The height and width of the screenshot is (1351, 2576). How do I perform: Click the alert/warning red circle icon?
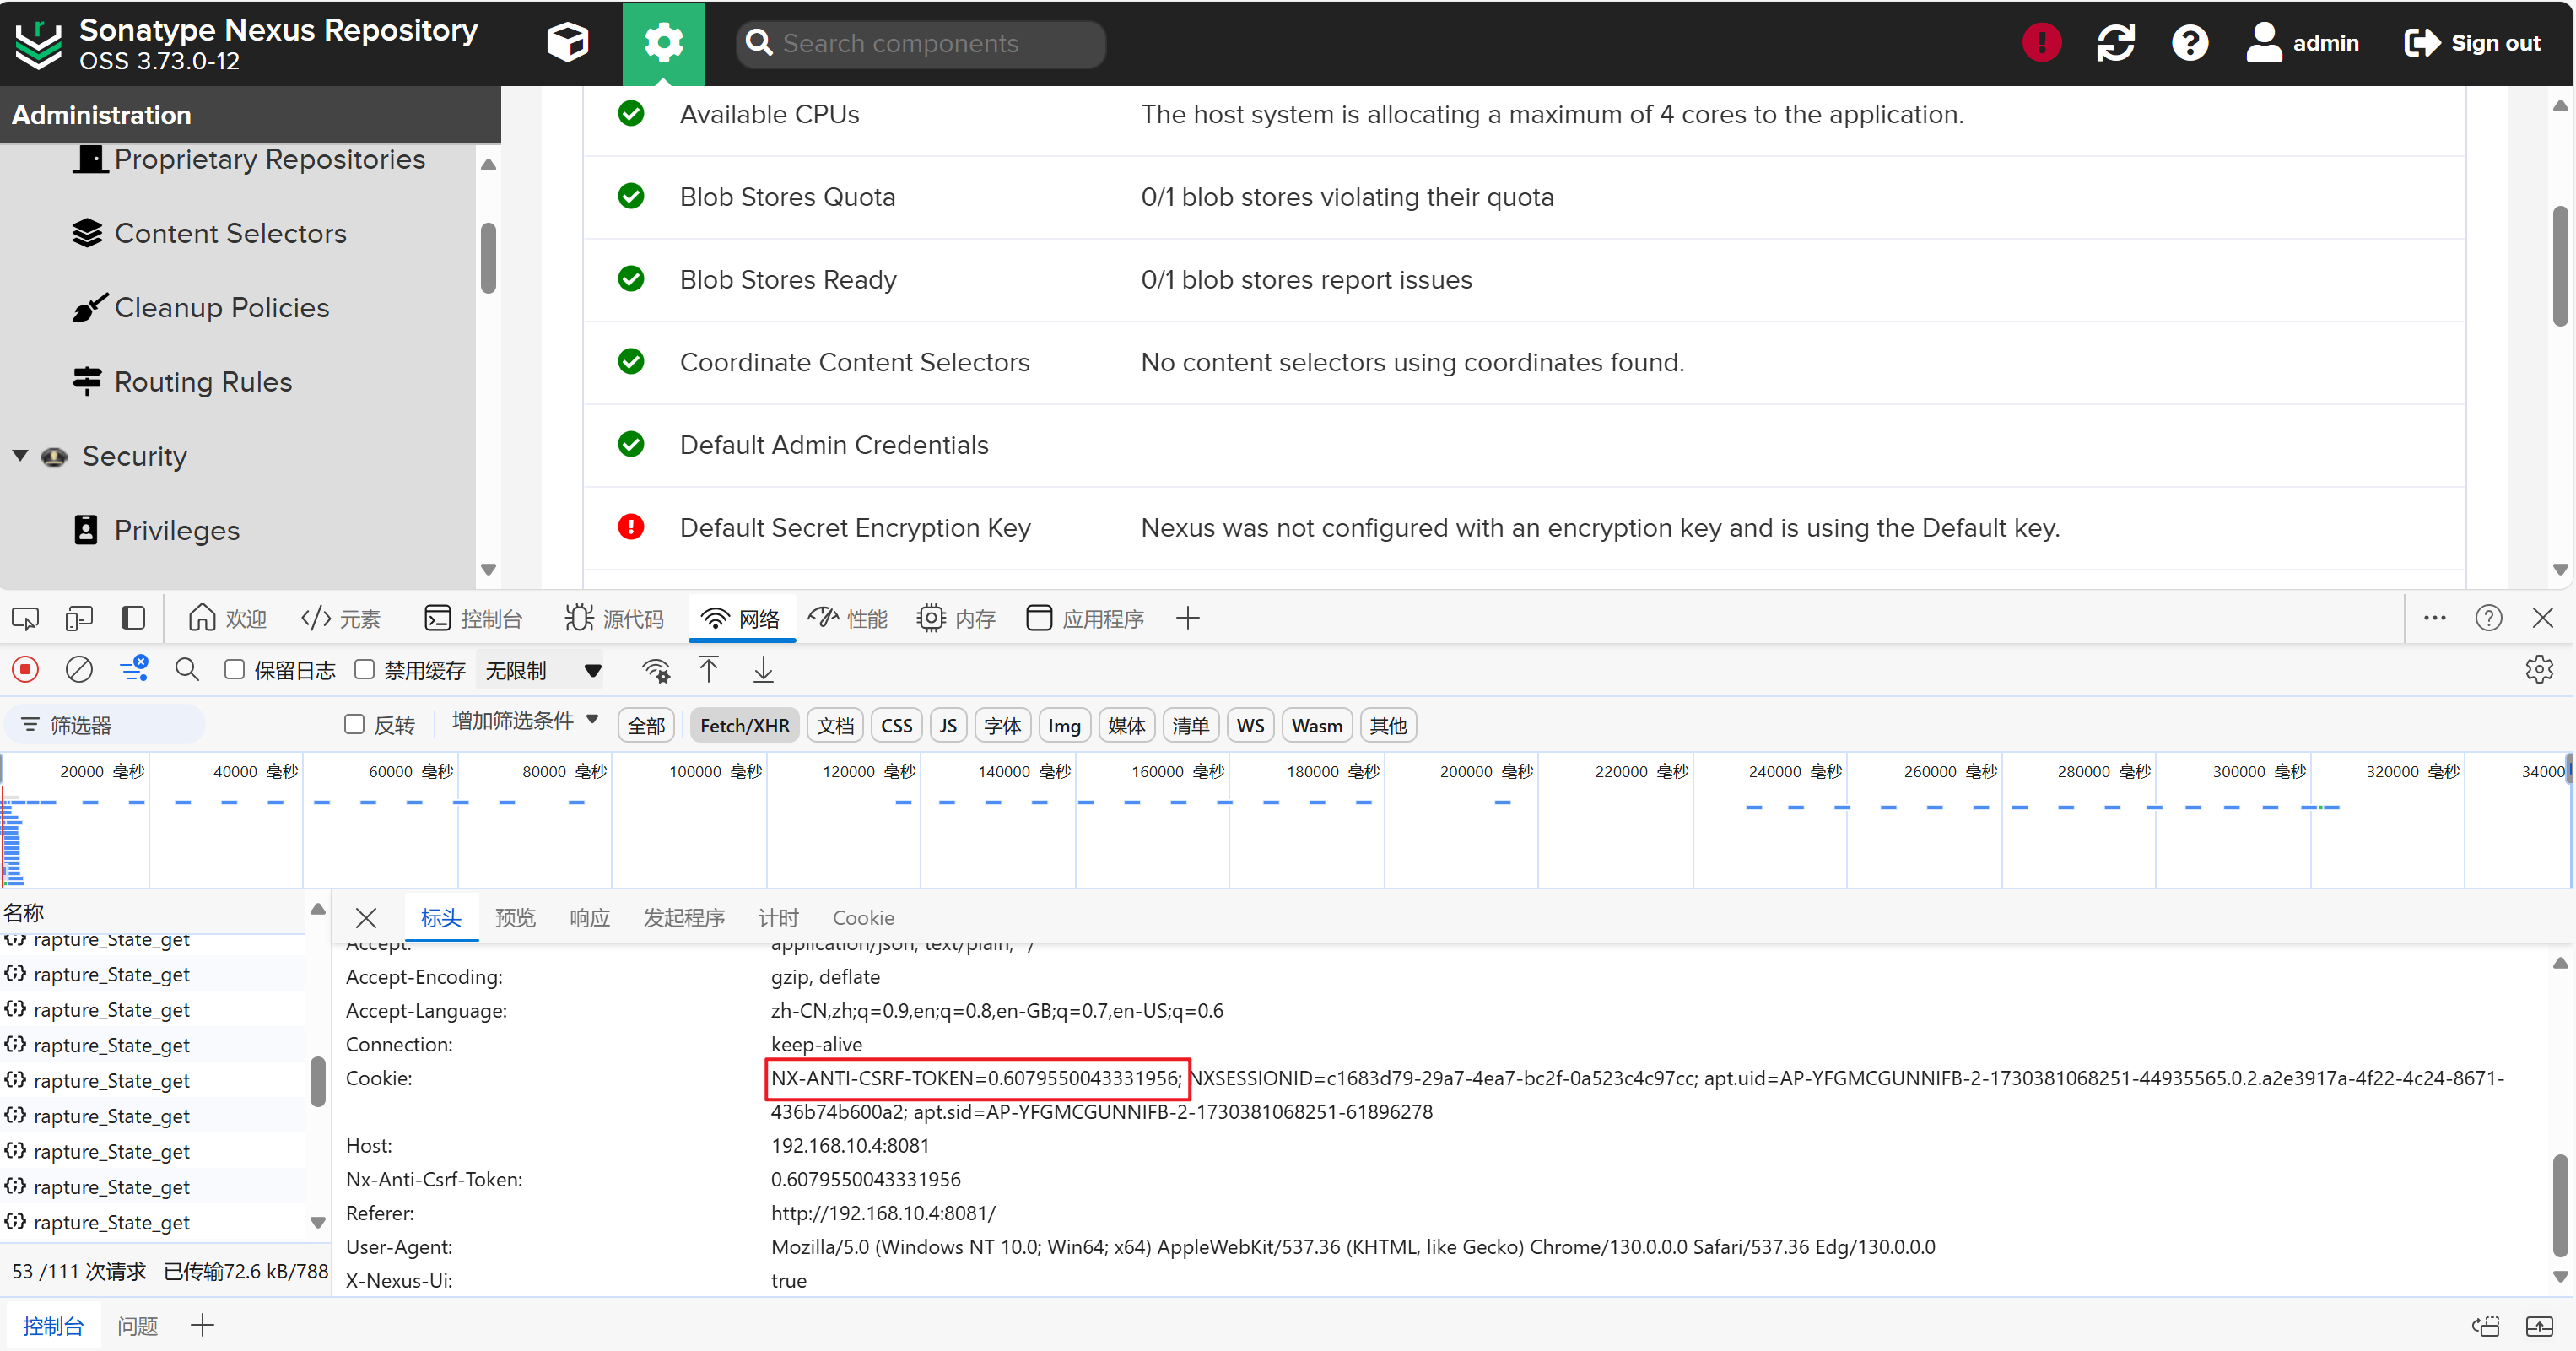2043,41
